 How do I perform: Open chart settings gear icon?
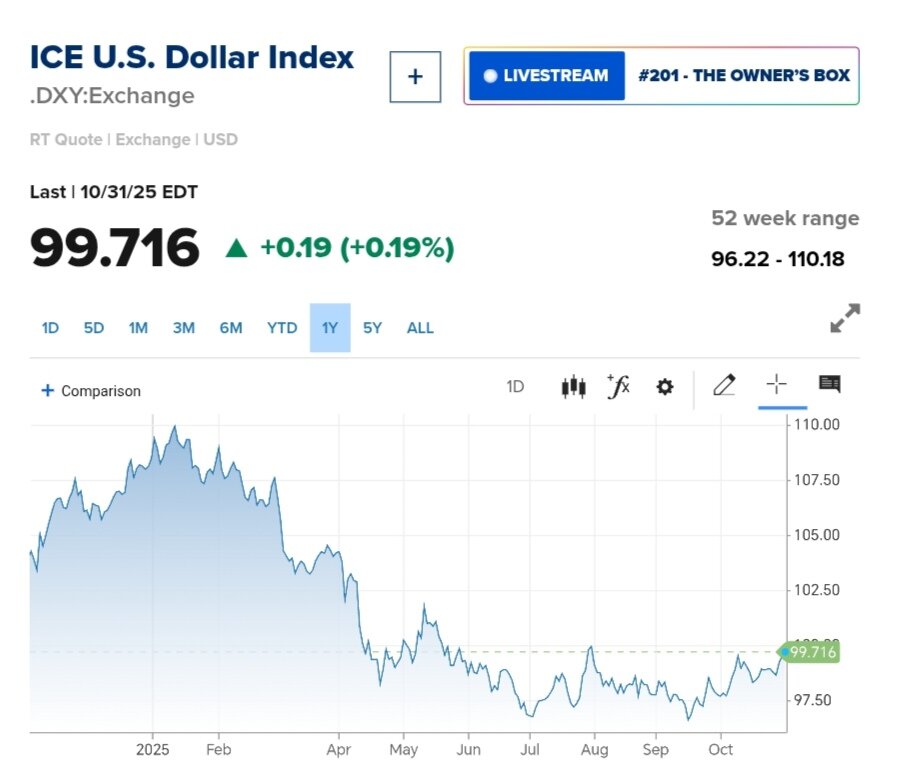click(x=665, y=387)
